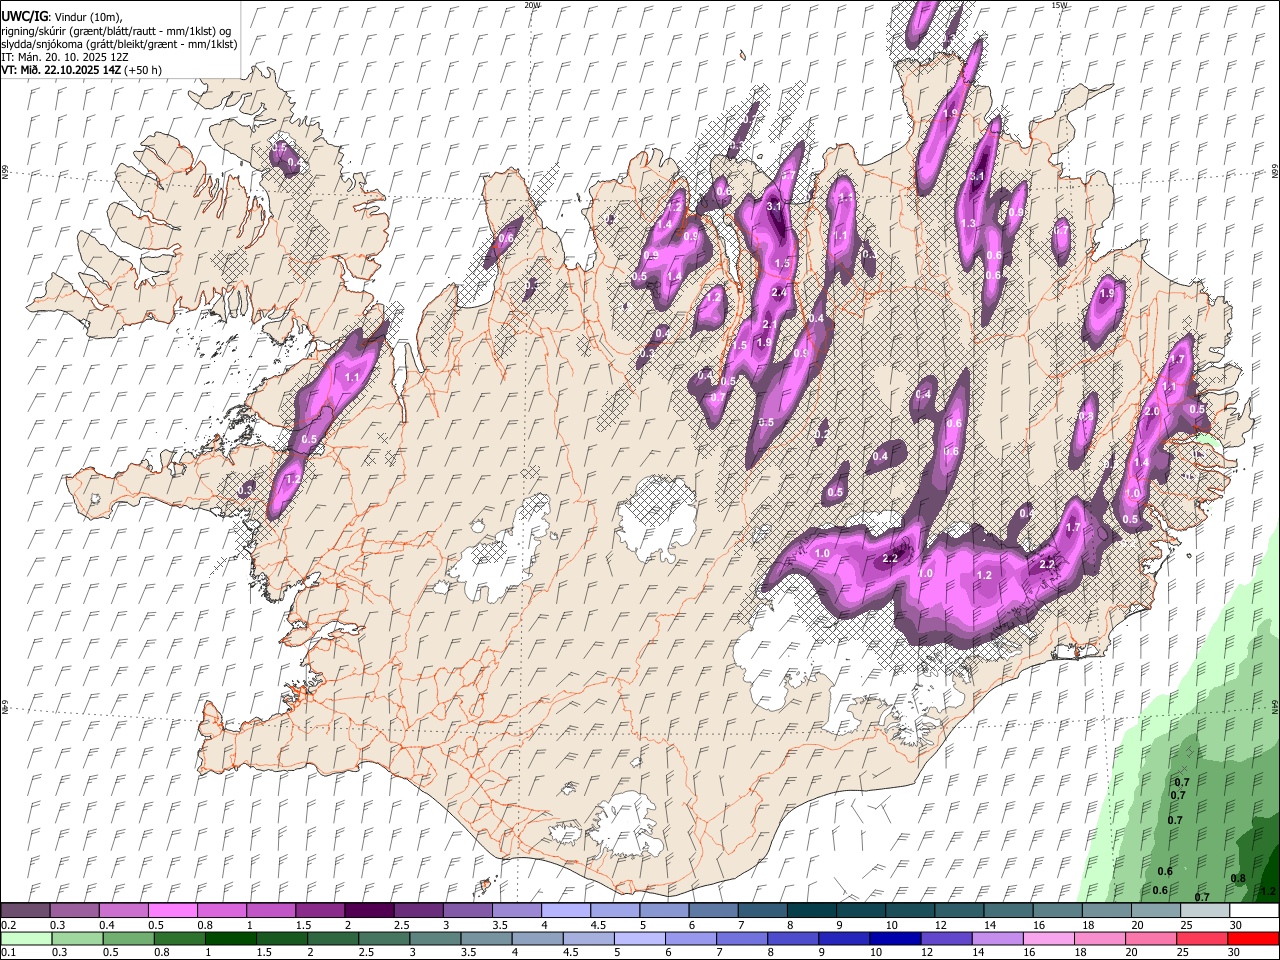This screenshot has height=960, width=1280.
Task: Click the '1.3' snowfall value on the map
Action: click(968, 224)
